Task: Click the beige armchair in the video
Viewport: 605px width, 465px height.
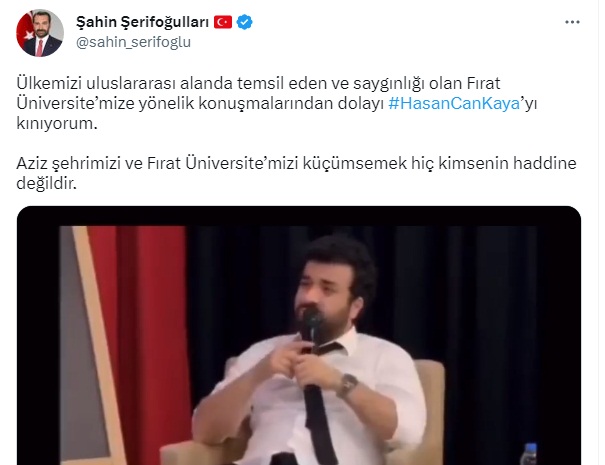Action: tap(422, 405)
